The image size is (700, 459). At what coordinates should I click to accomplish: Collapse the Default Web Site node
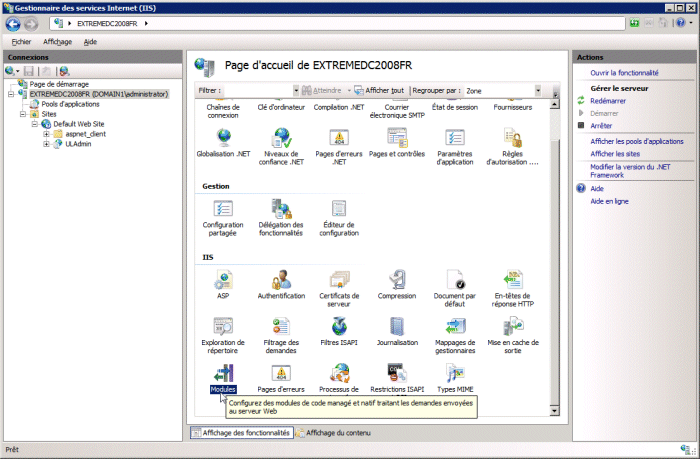(x=34, y=124)
